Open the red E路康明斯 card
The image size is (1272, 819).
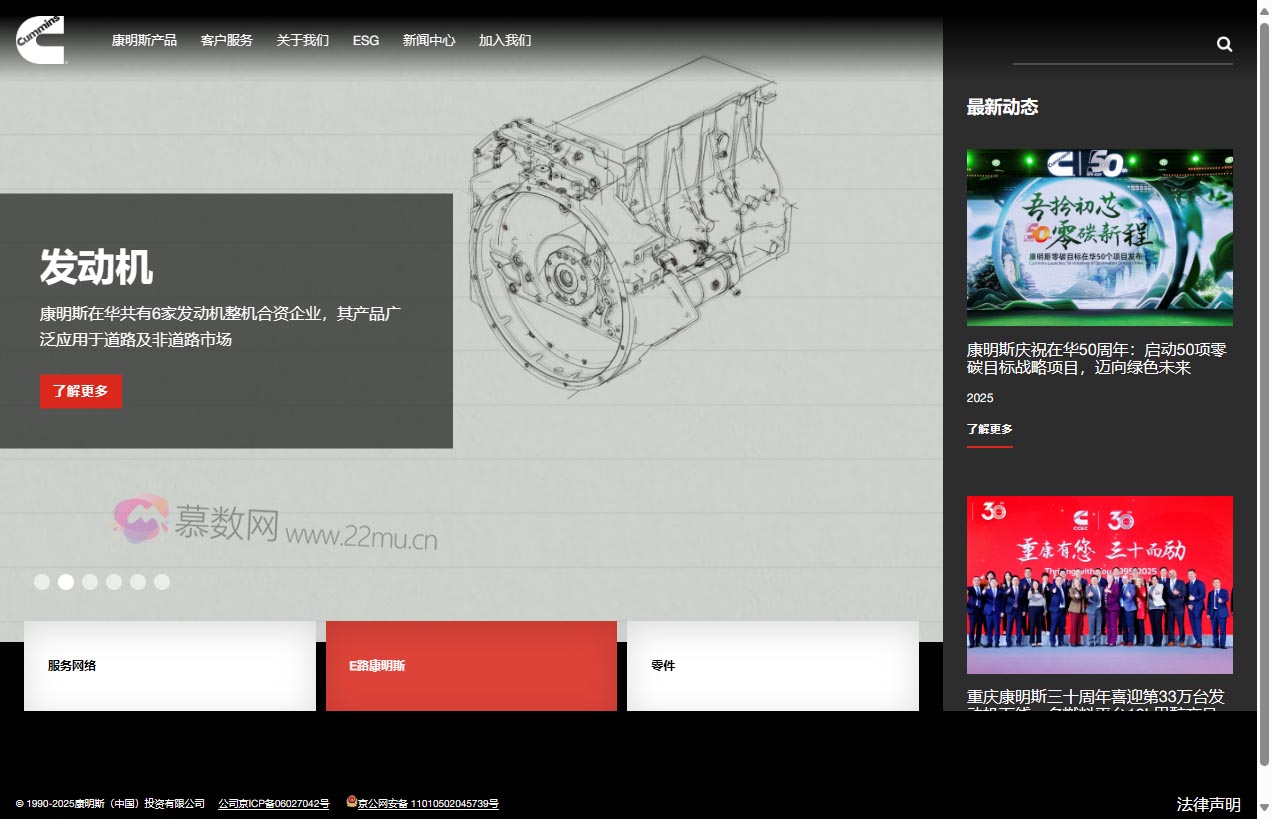[x=471, y=666]
